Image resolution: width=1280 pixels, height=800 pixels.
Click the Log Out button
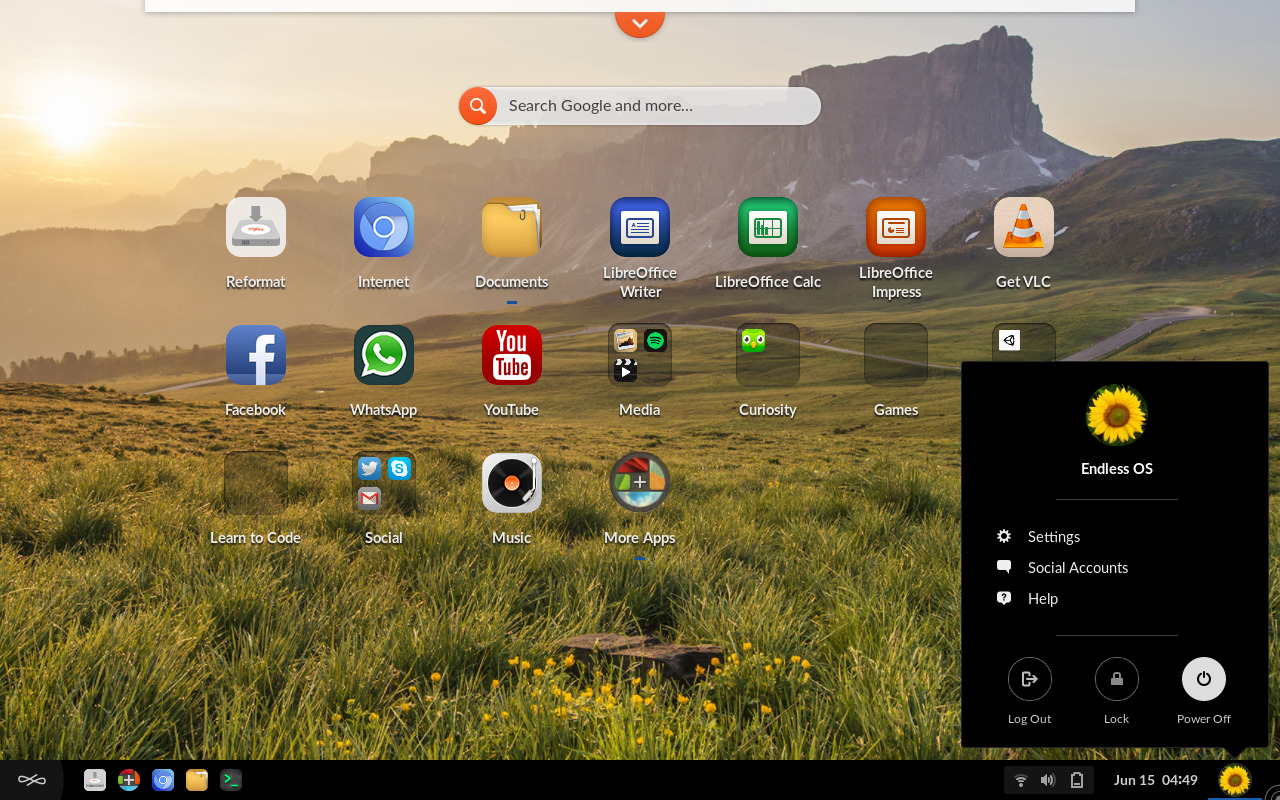(1029, 680)
